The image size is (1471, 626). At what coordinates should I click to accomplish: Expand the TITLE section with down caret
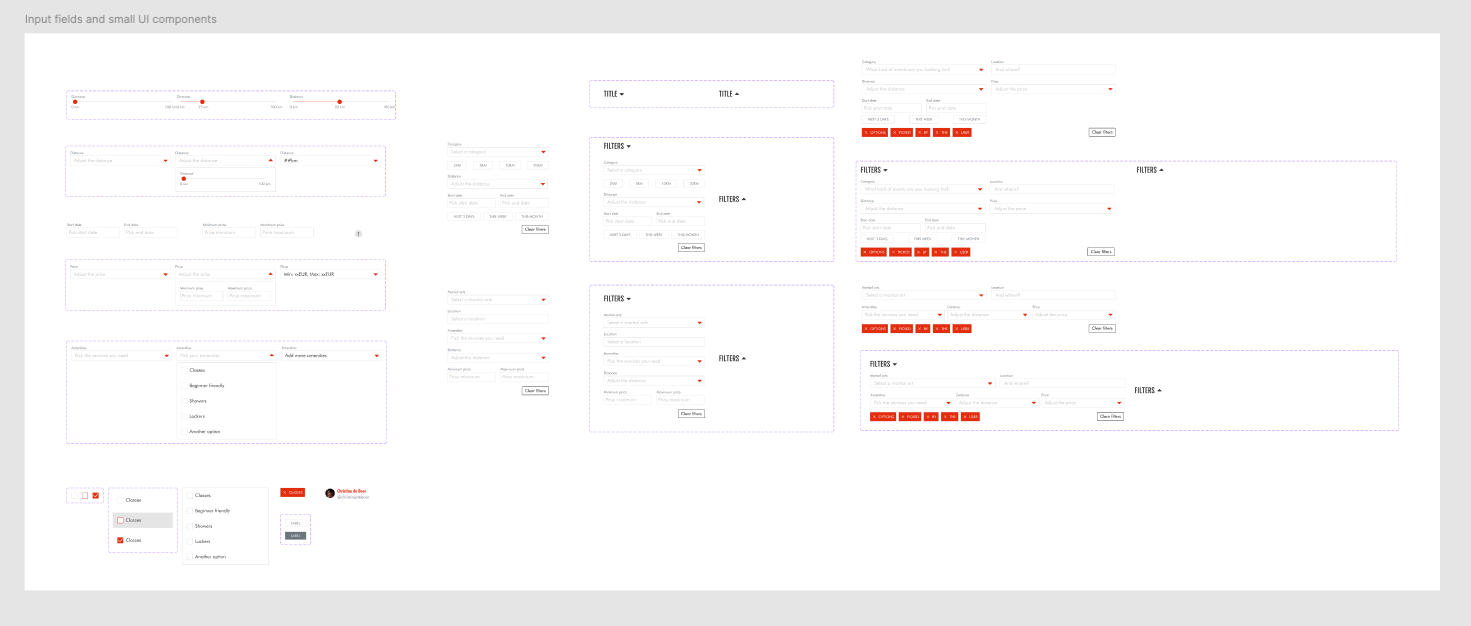(622, 93)
